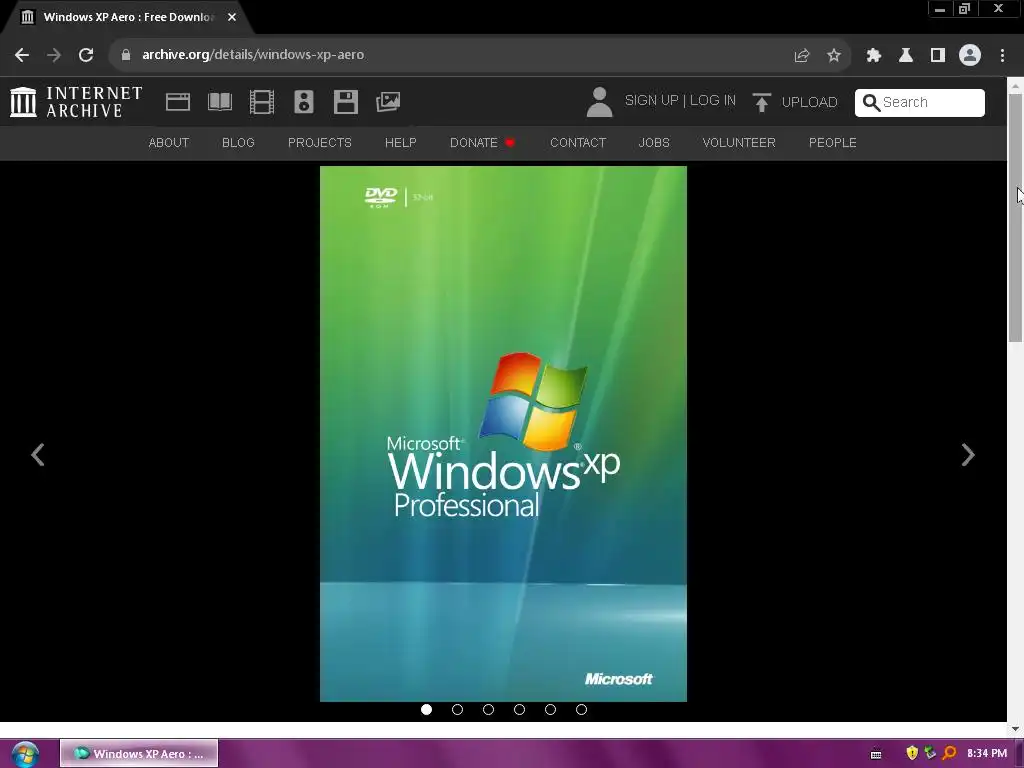Viewport: 1024px width, 768px height.
Task: Select the first carousel dot
Action: (426, 709)
